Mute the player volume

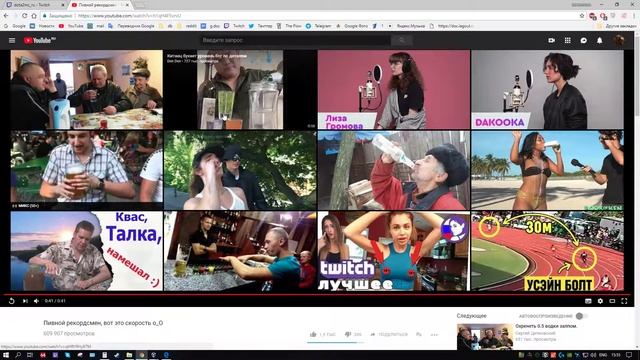point(36,301)
